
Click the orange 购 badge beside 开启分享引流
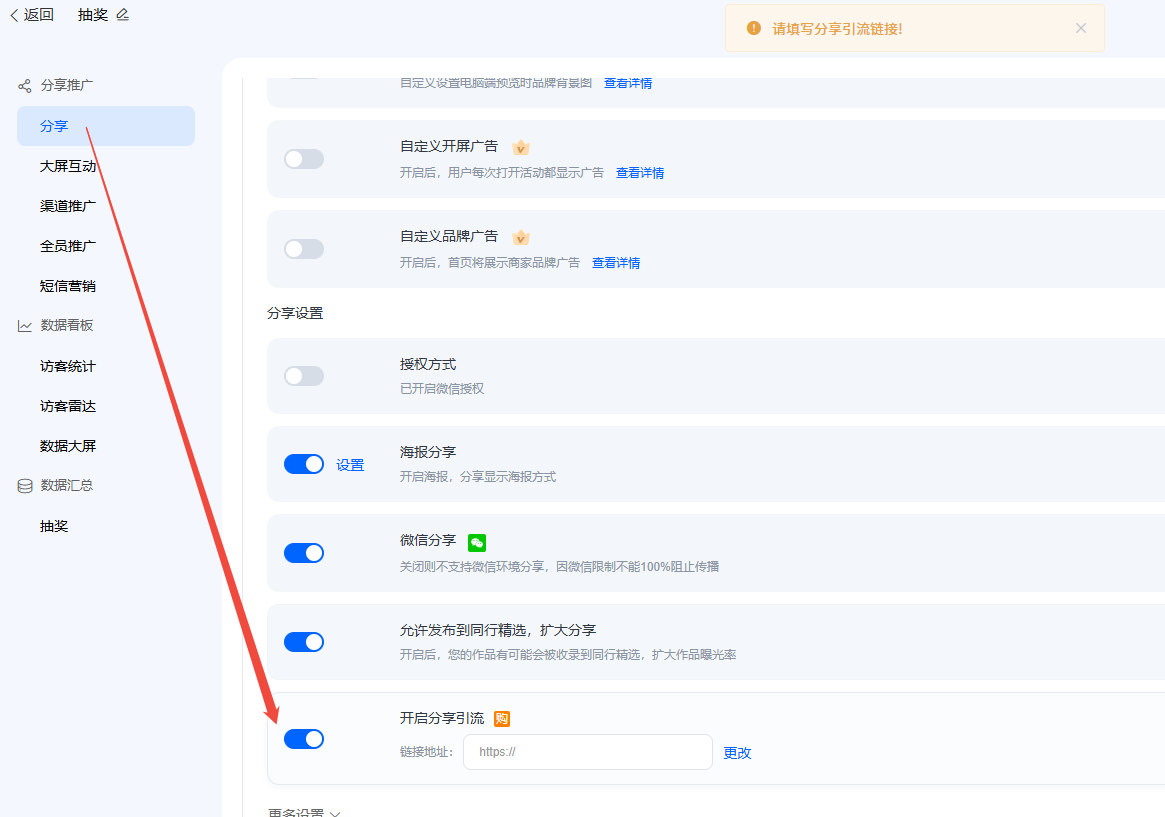point(502,718)
